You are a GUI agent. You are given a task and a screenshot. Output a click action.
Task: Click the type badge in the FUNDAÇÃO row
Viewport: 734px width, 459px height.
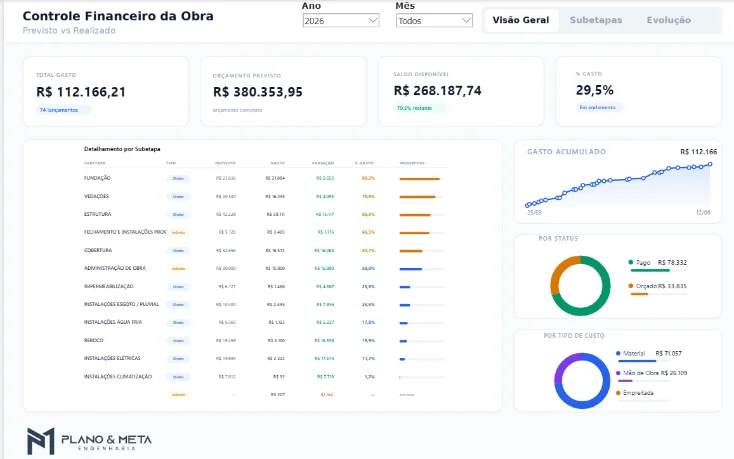[178, 178]
